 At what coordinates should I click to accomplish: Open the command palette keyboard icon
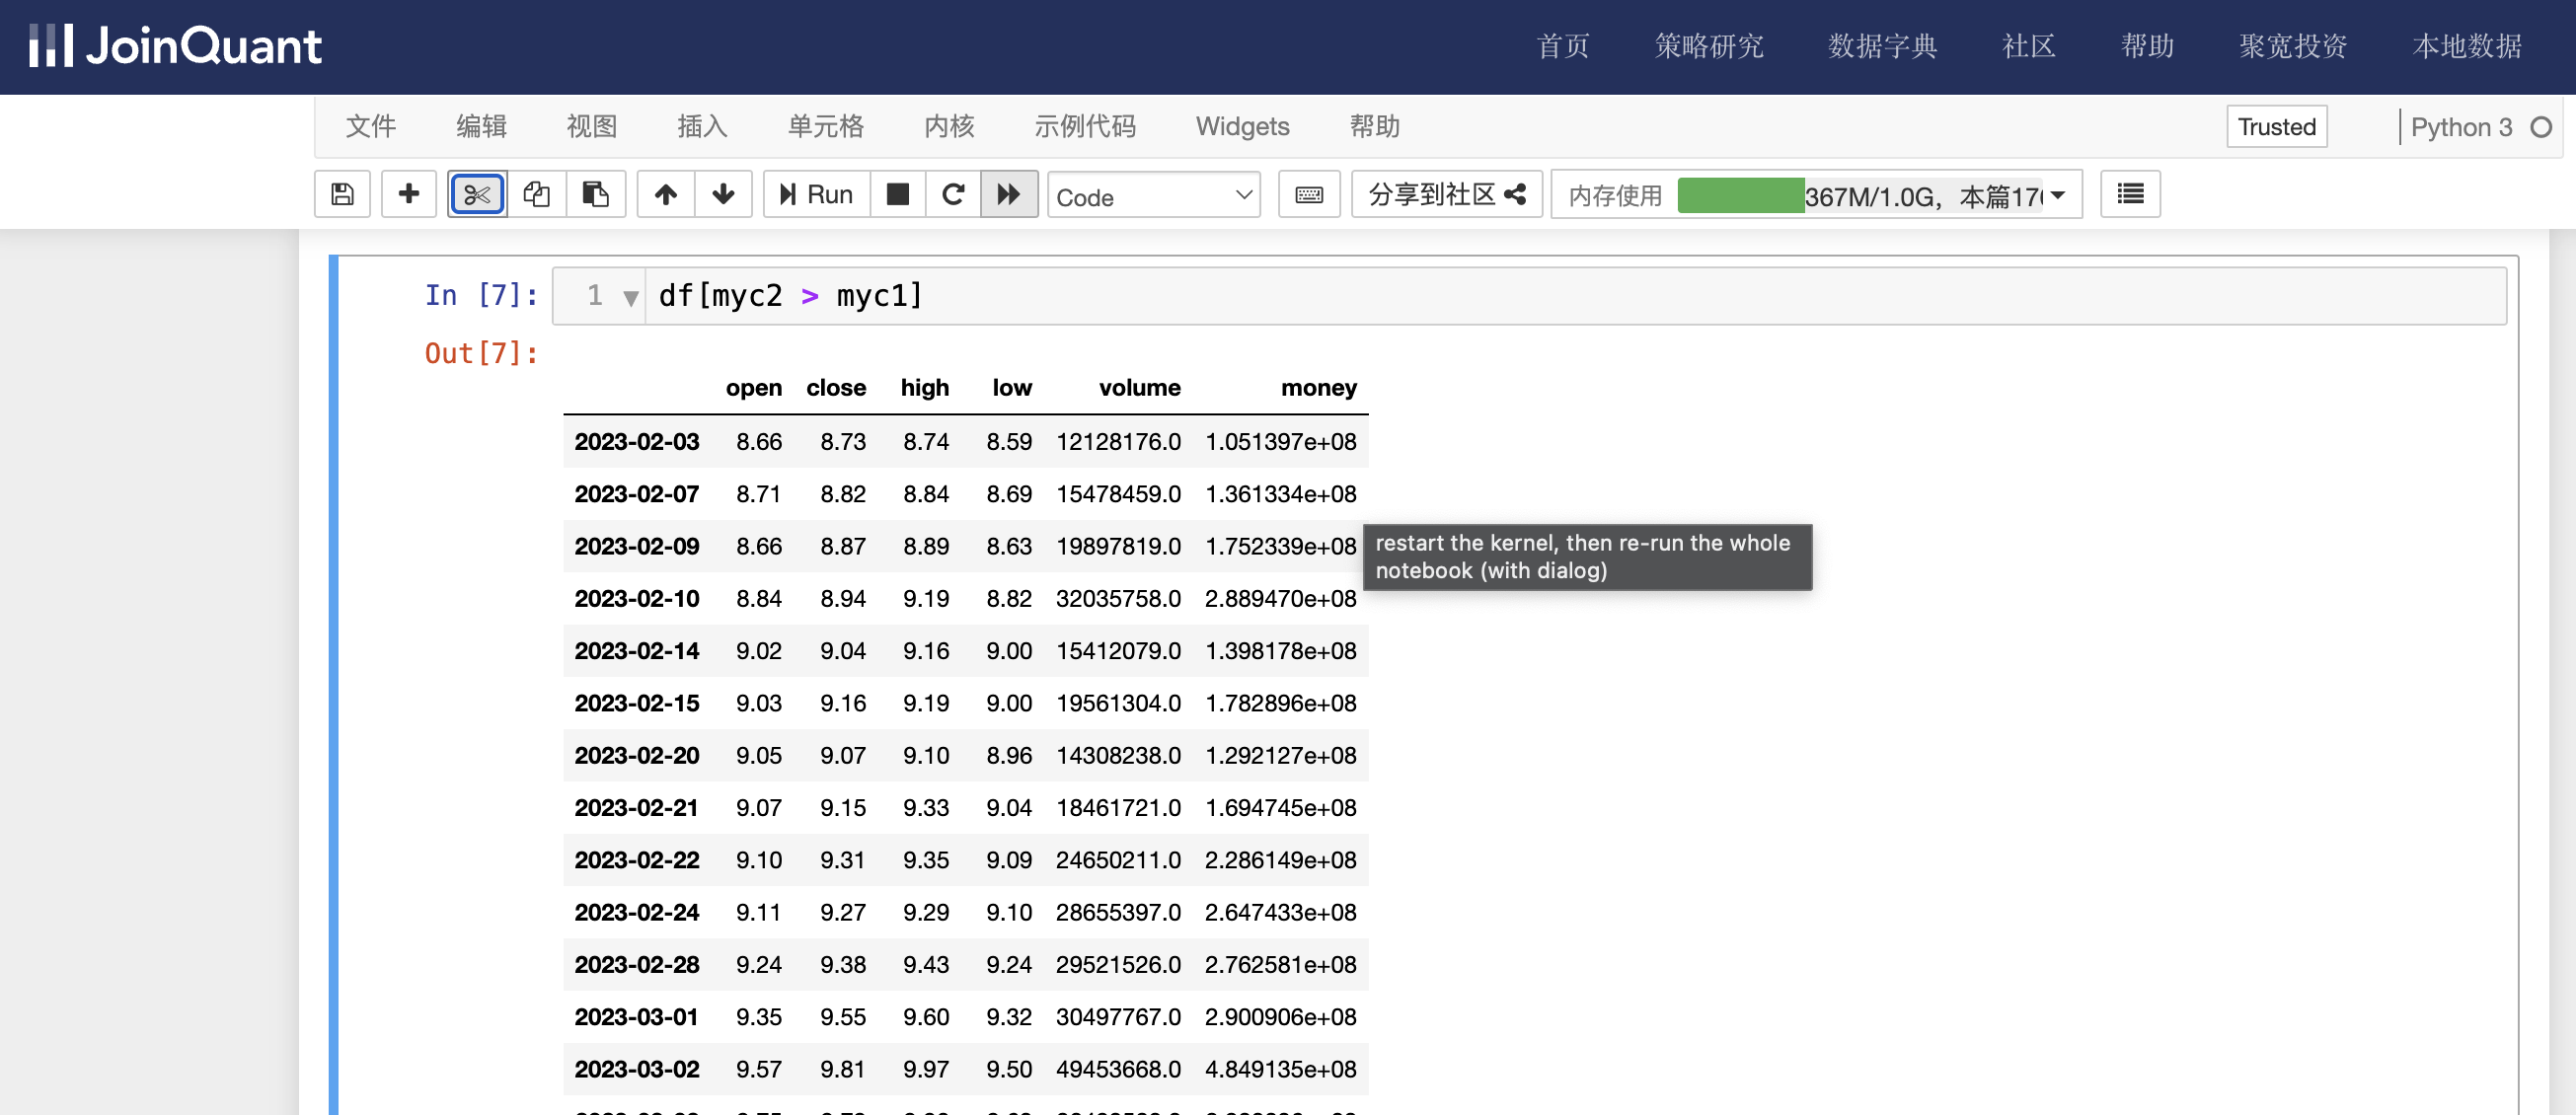click(x=1308, y=194)
